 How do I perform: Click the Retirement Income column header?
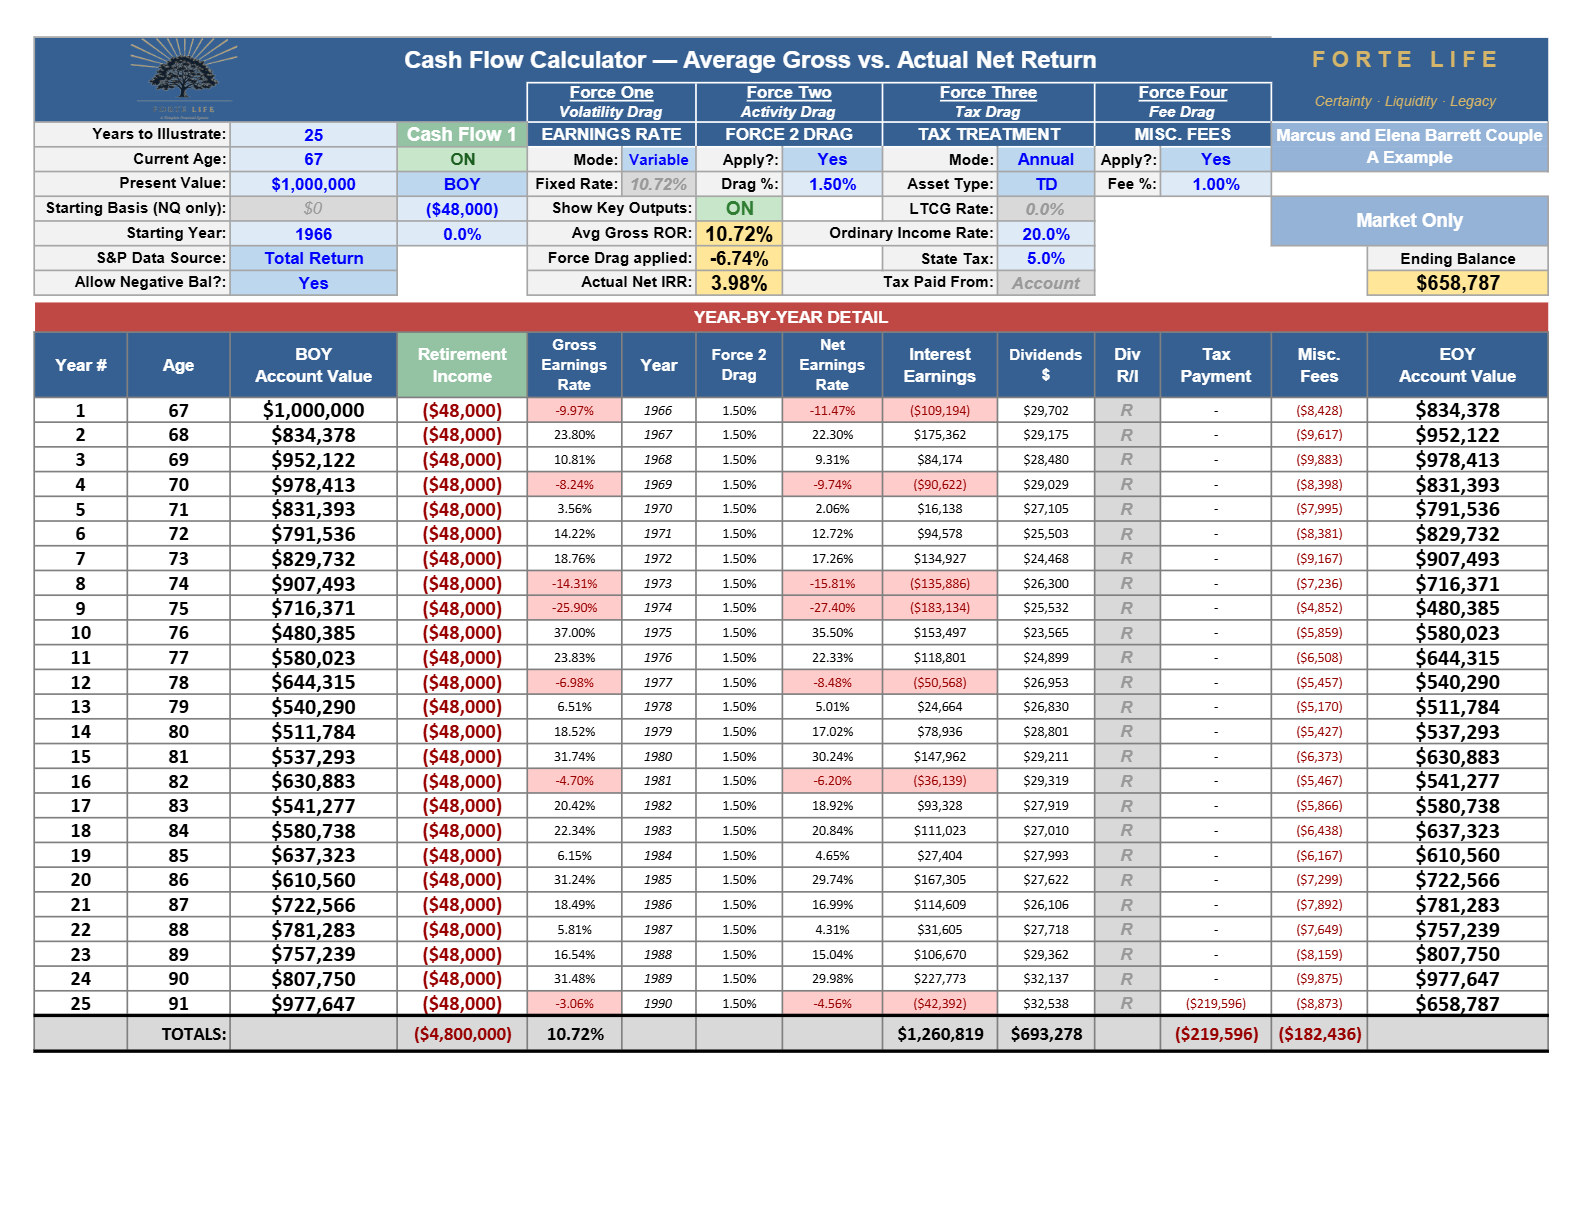coord(462,365)
